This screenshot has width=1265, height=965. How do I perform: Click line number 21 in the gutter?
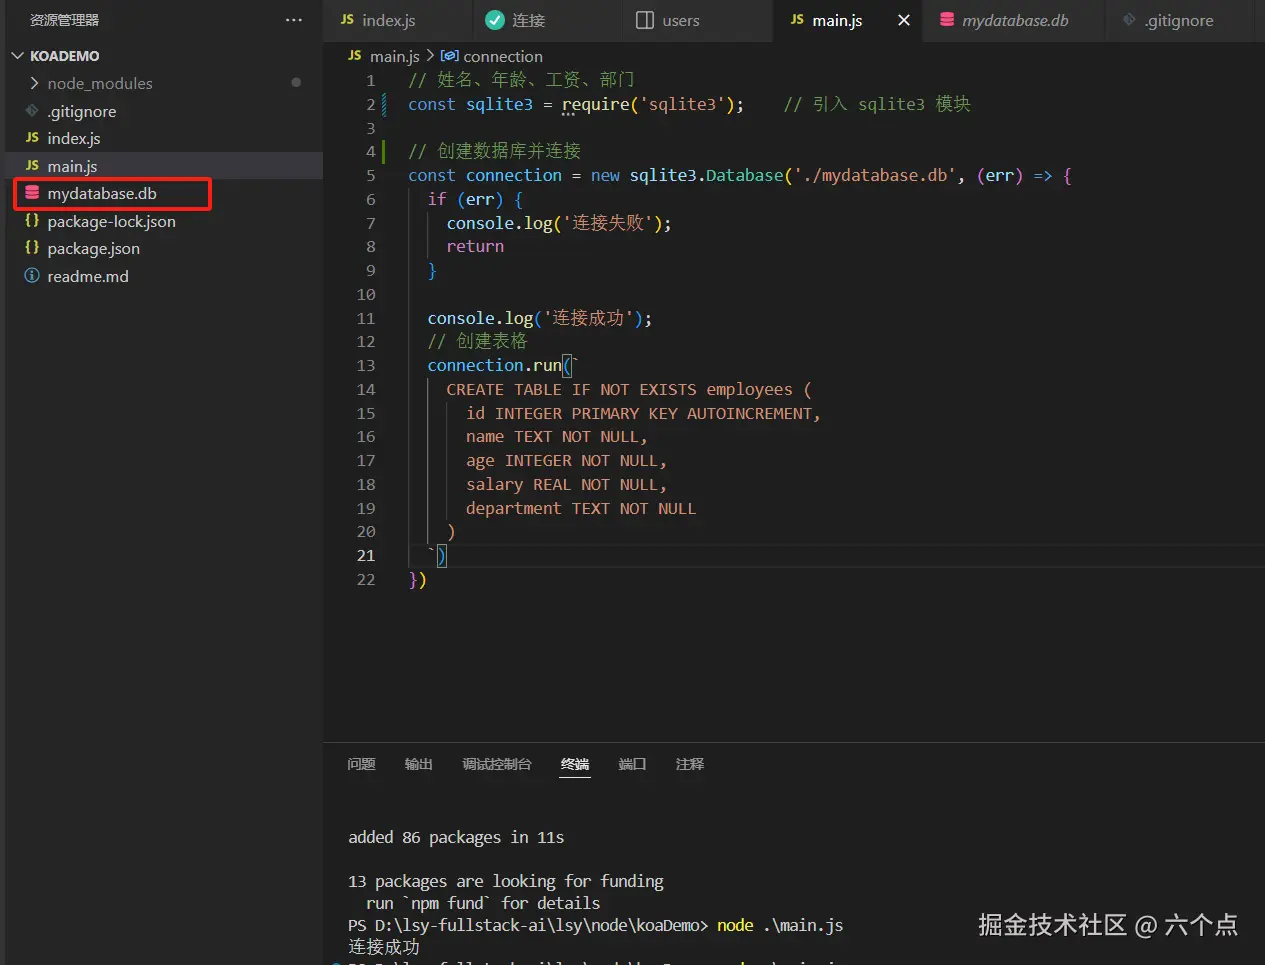(366, 556)
